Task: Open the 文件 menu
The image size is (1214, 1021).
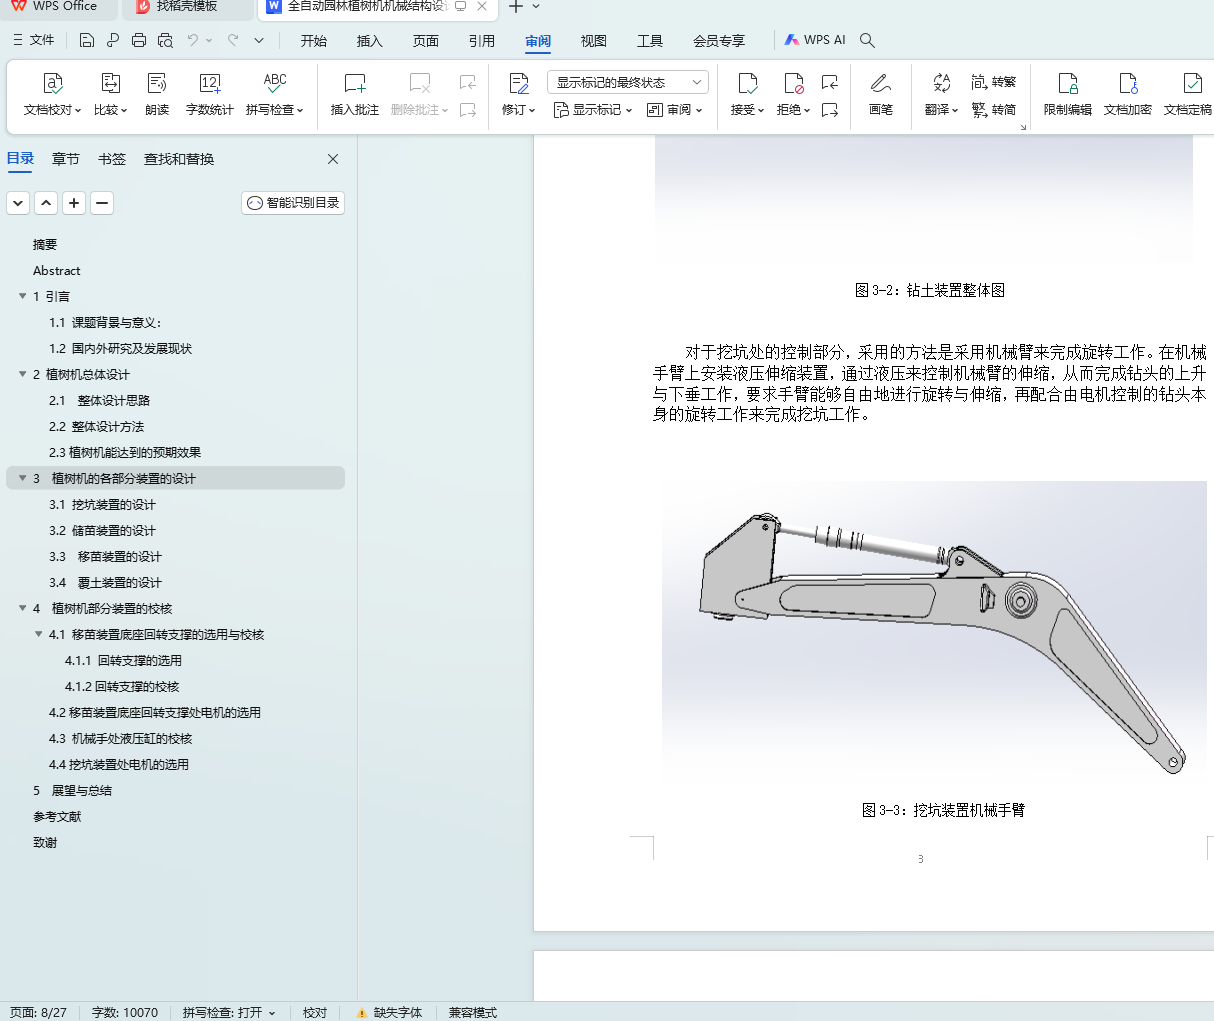Action: [x=34, y=40]
